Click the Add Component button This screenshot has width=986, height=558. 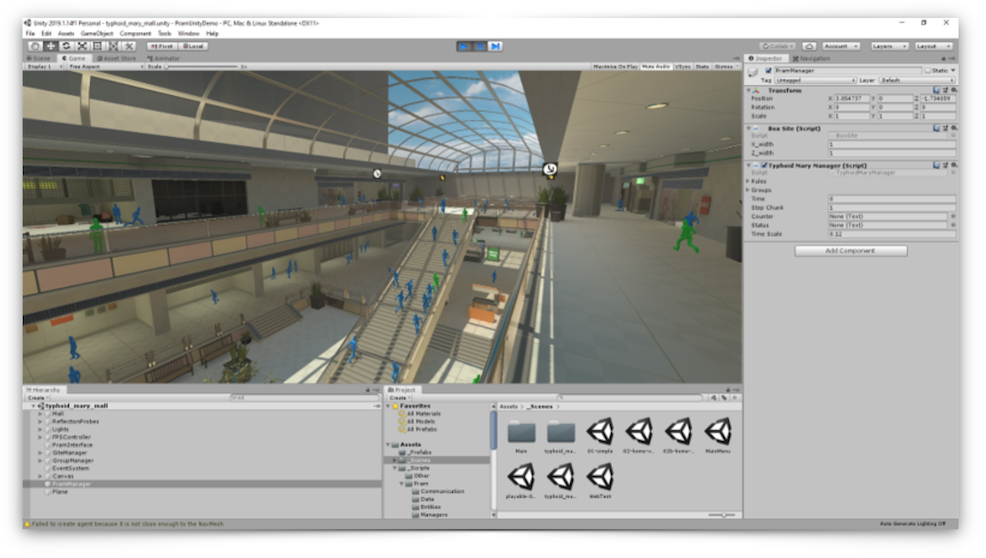[851, 250]
